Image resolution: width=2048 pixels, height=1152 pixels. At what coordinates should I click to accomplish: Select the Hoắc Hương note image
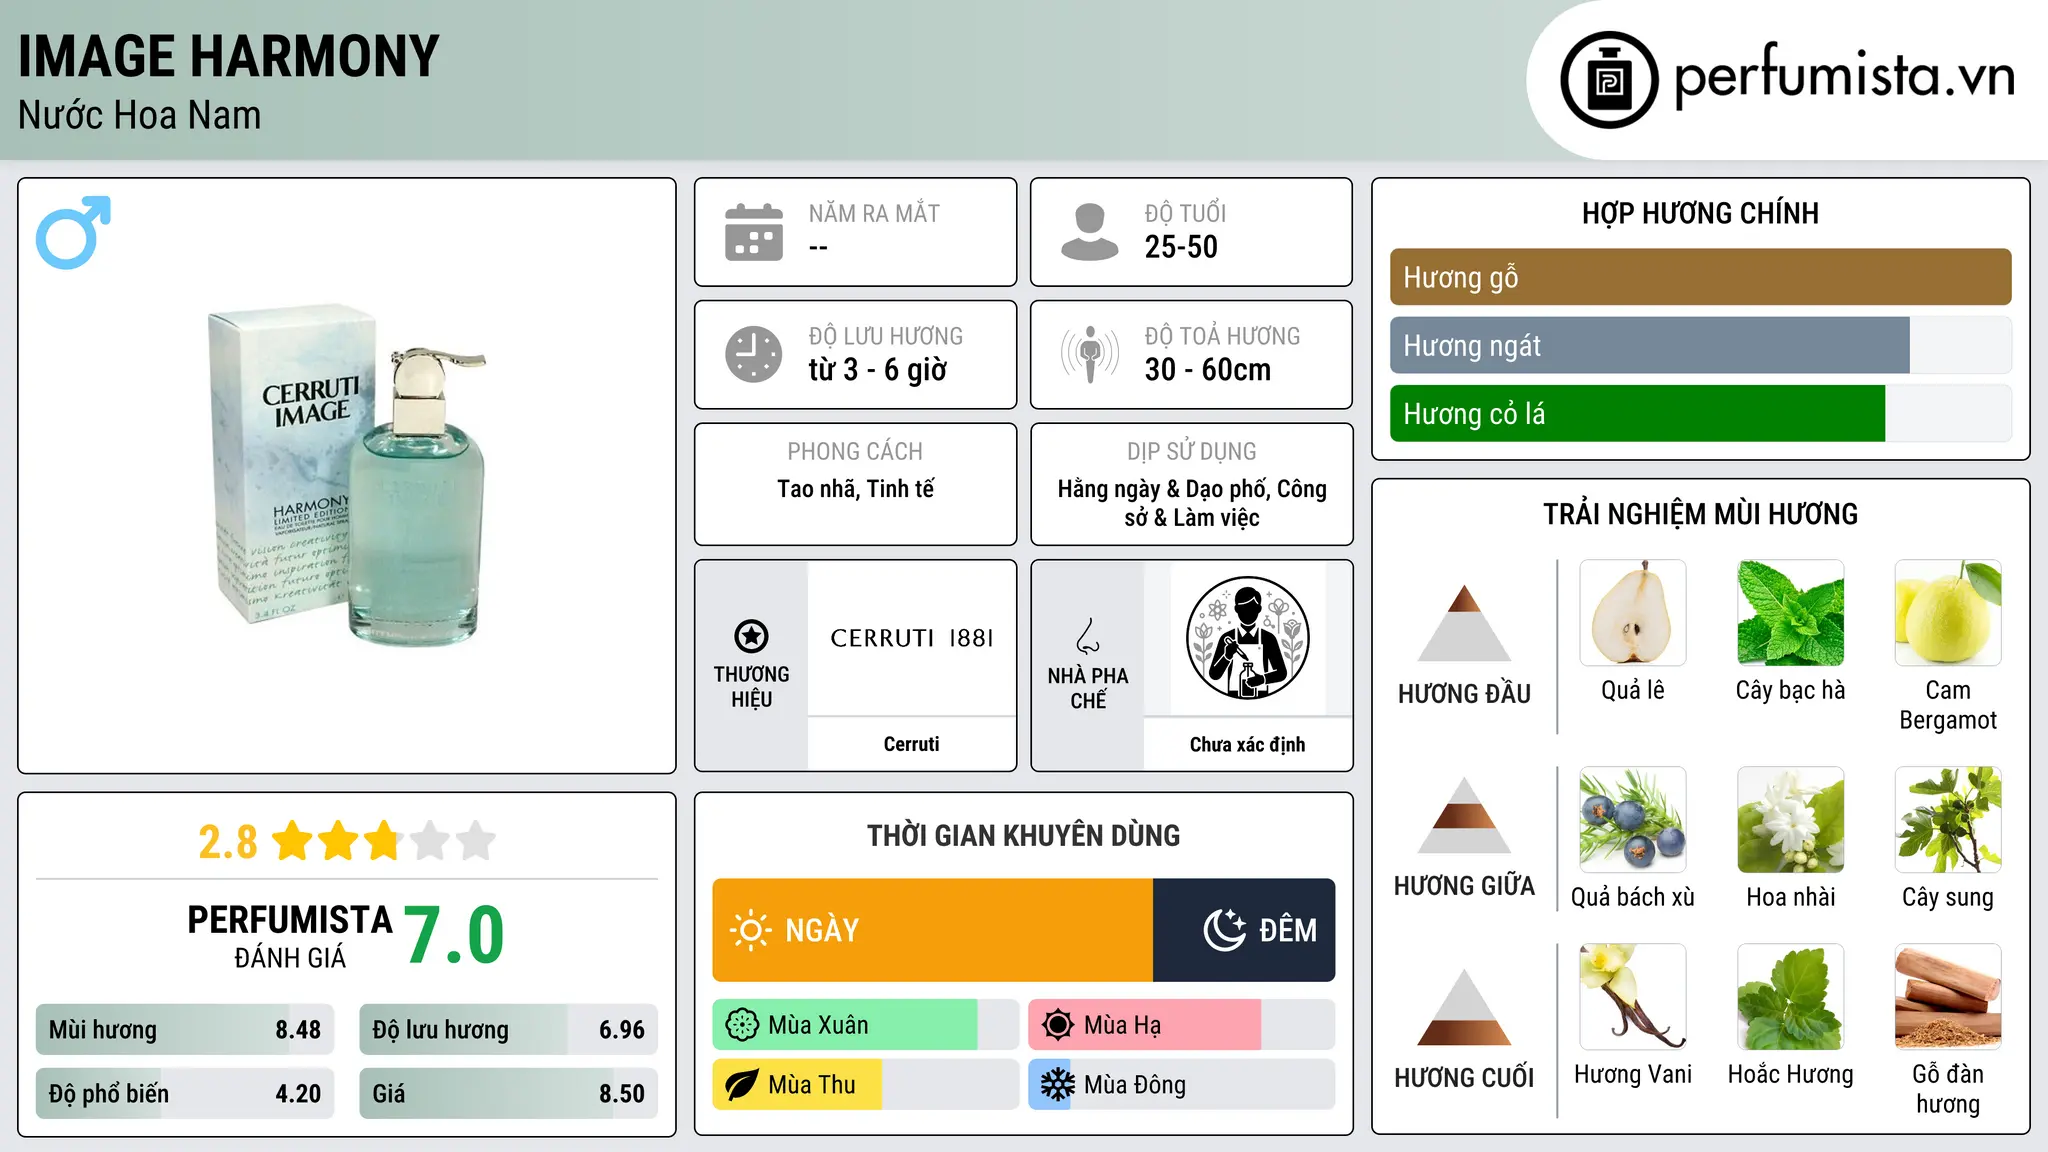tap(1791, 997)
